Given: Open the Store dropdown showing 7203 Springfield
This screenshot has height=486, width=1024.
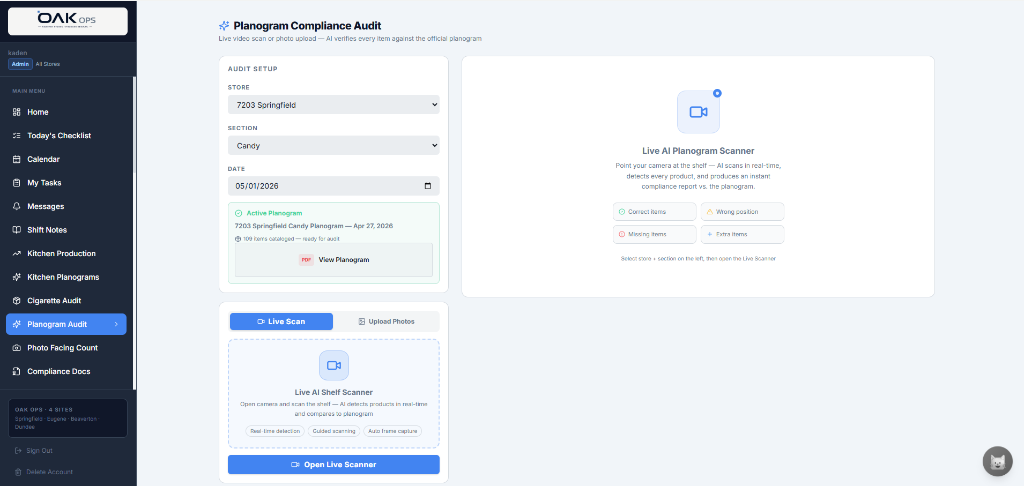Looking at the screenshot, I should coord(334,105).
